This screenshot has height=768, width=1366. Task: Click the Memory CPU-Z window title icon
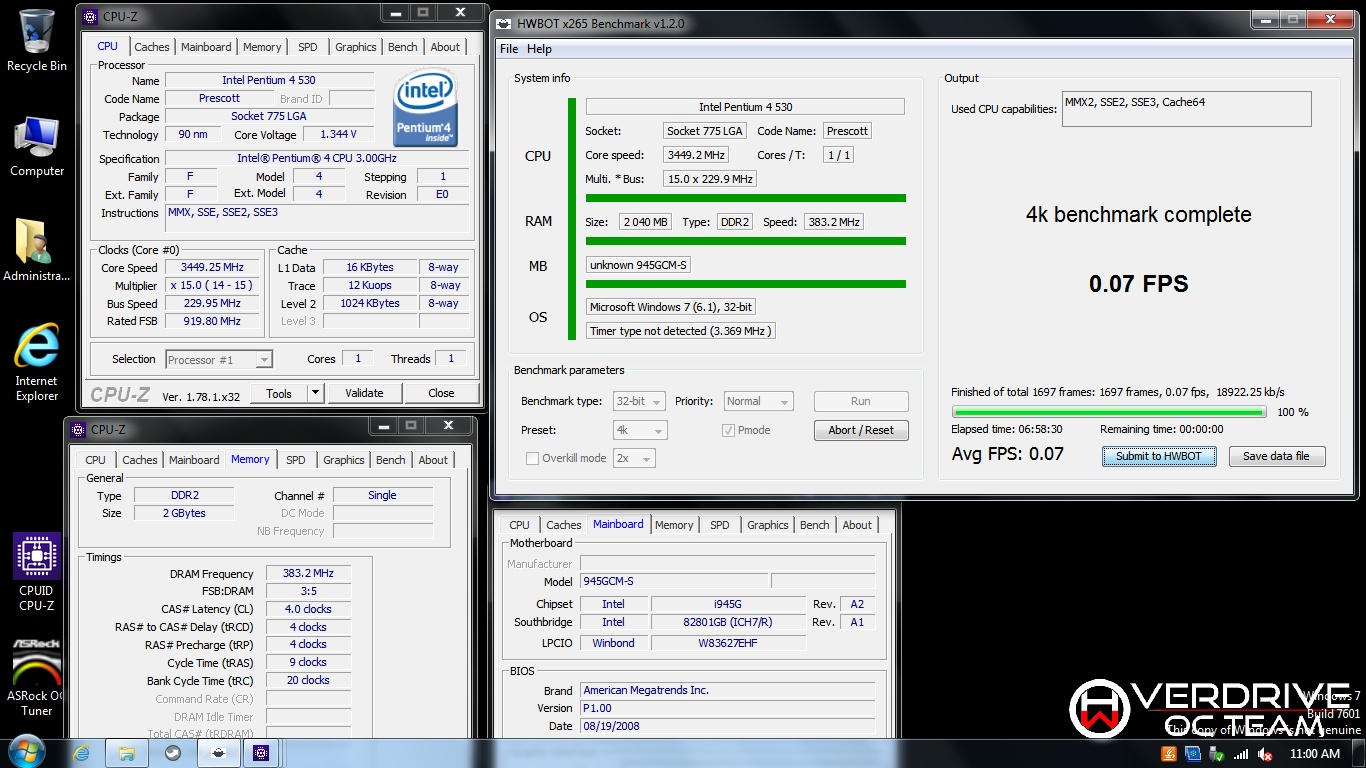(x=79, y=430)
